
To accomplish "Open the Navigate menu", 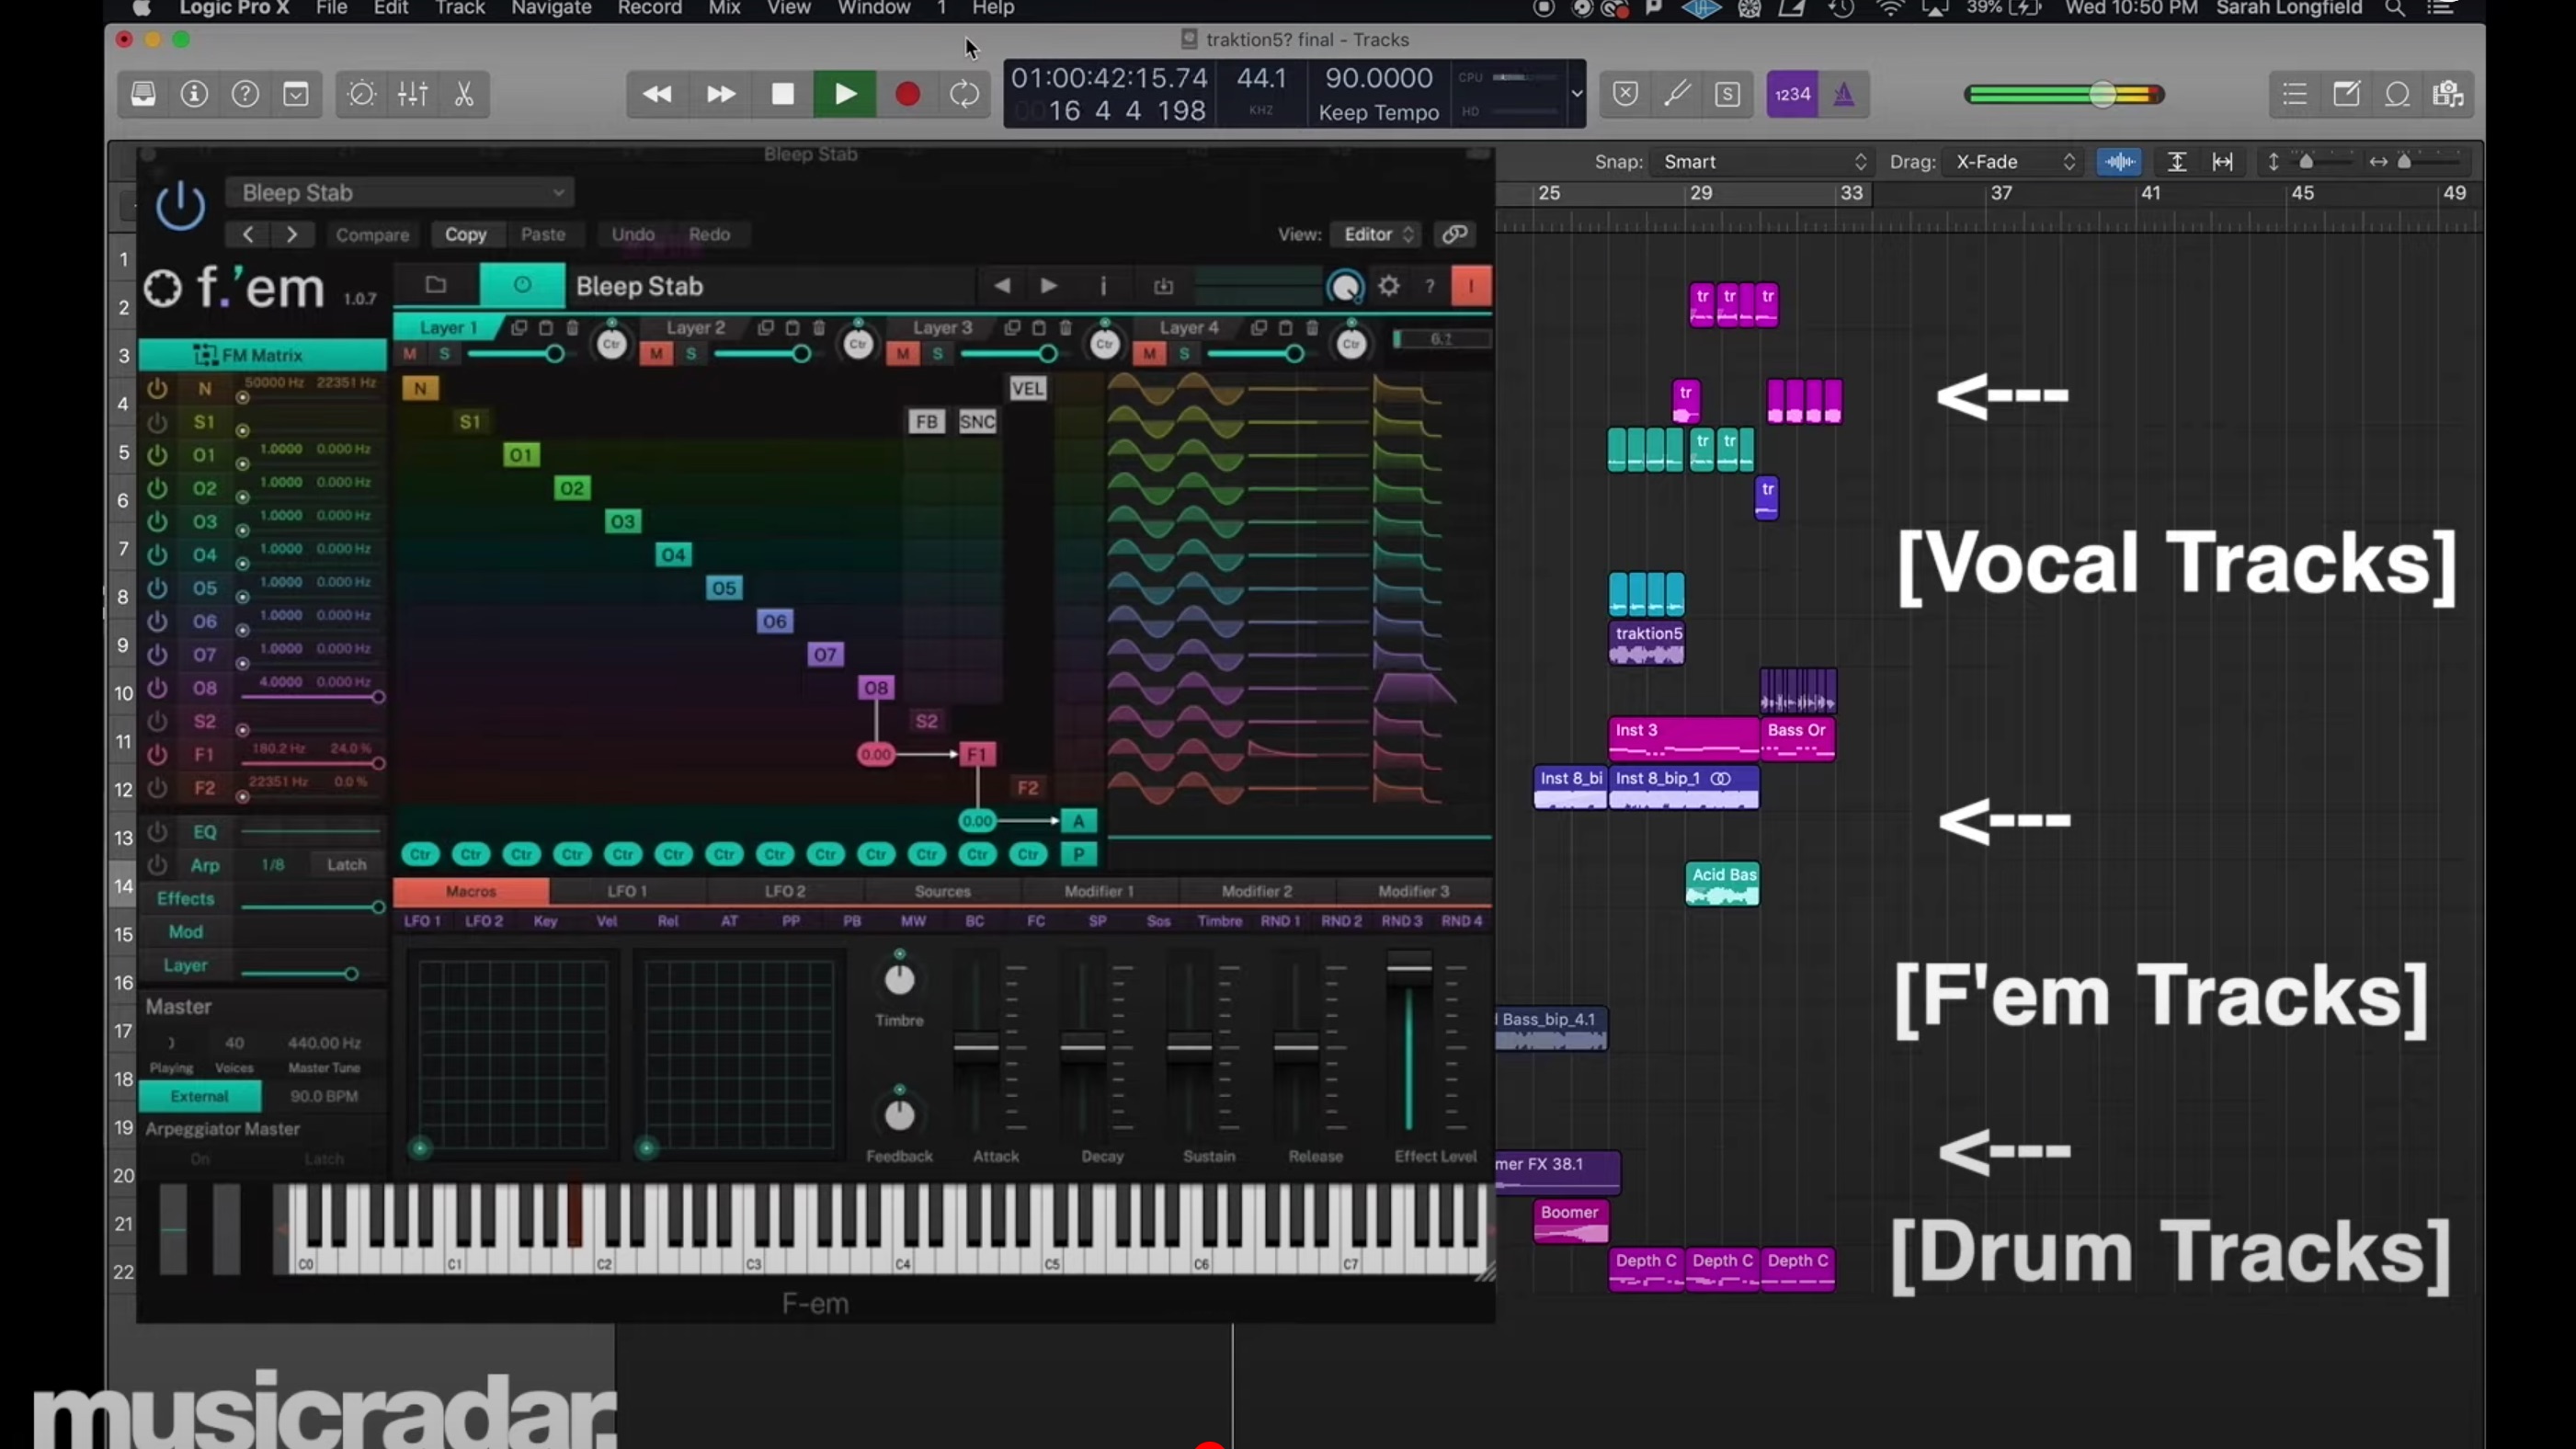I will coord(551,8).
